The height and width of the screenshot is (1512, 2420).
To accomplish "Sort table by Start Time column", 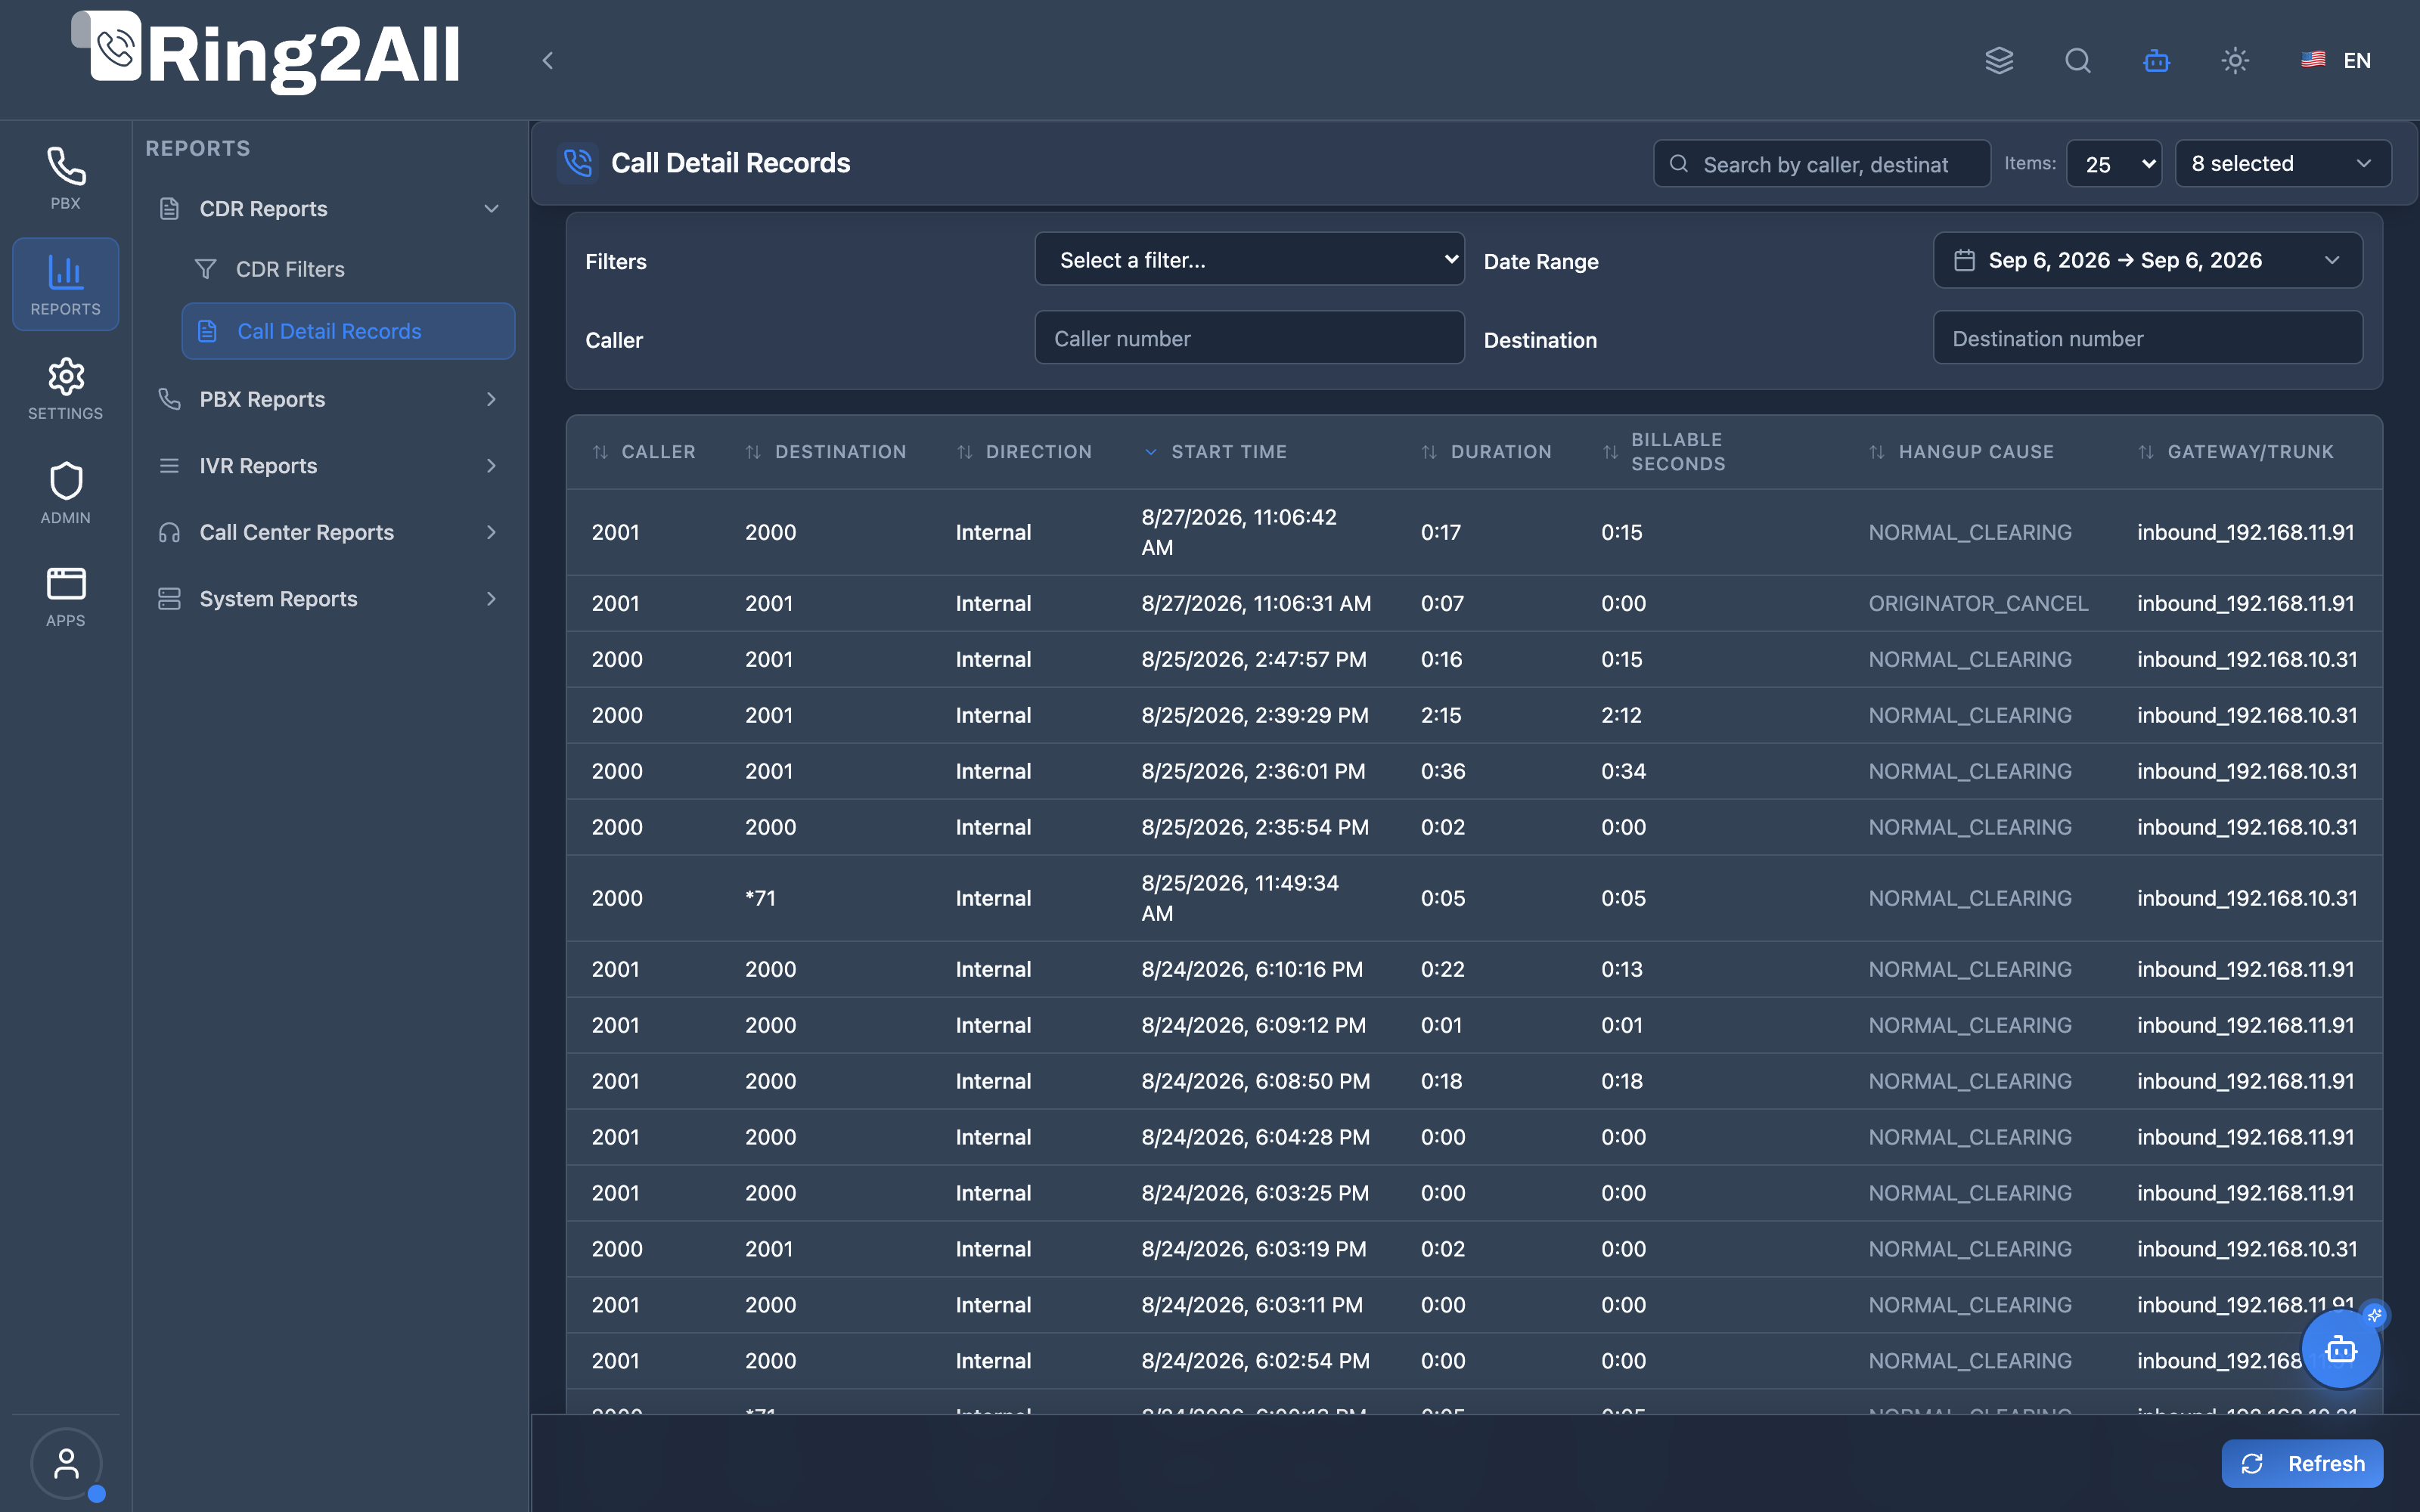I will (1215, 452).
